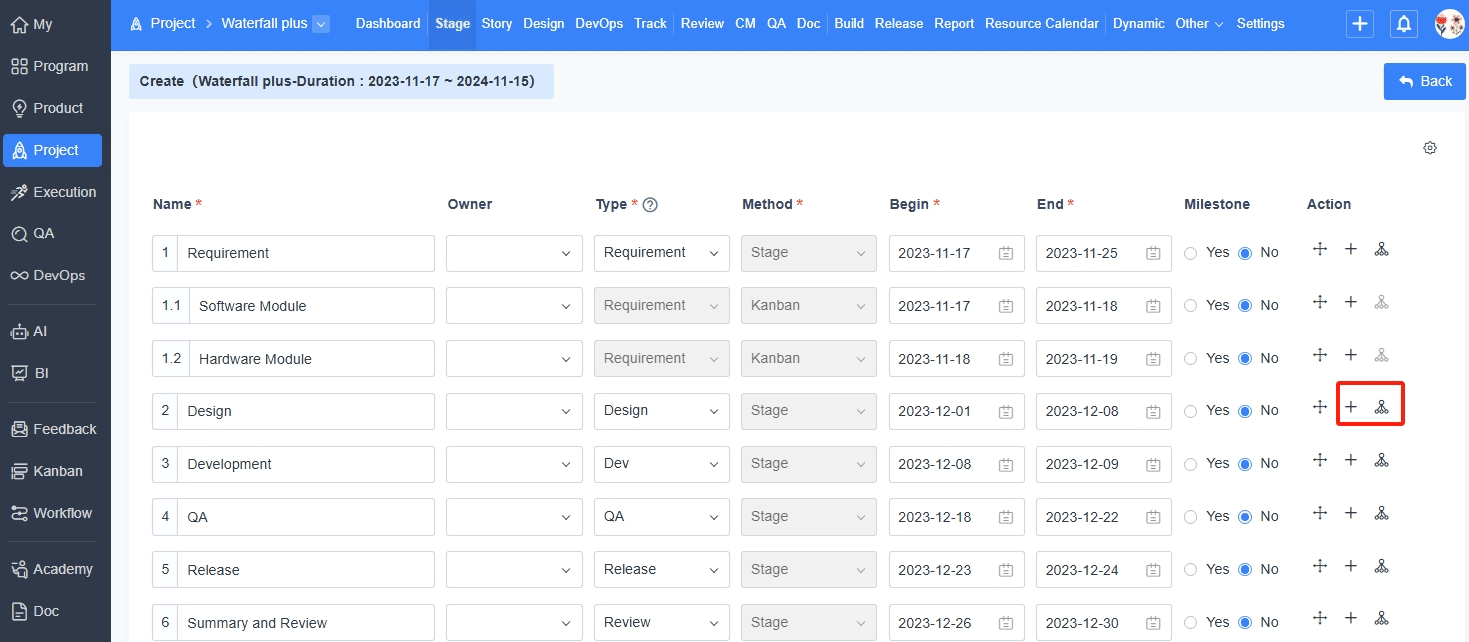Screen dimensions: 1469x642
Task: Expand the Waterfall plus project switcher
Action: [320, 24]
